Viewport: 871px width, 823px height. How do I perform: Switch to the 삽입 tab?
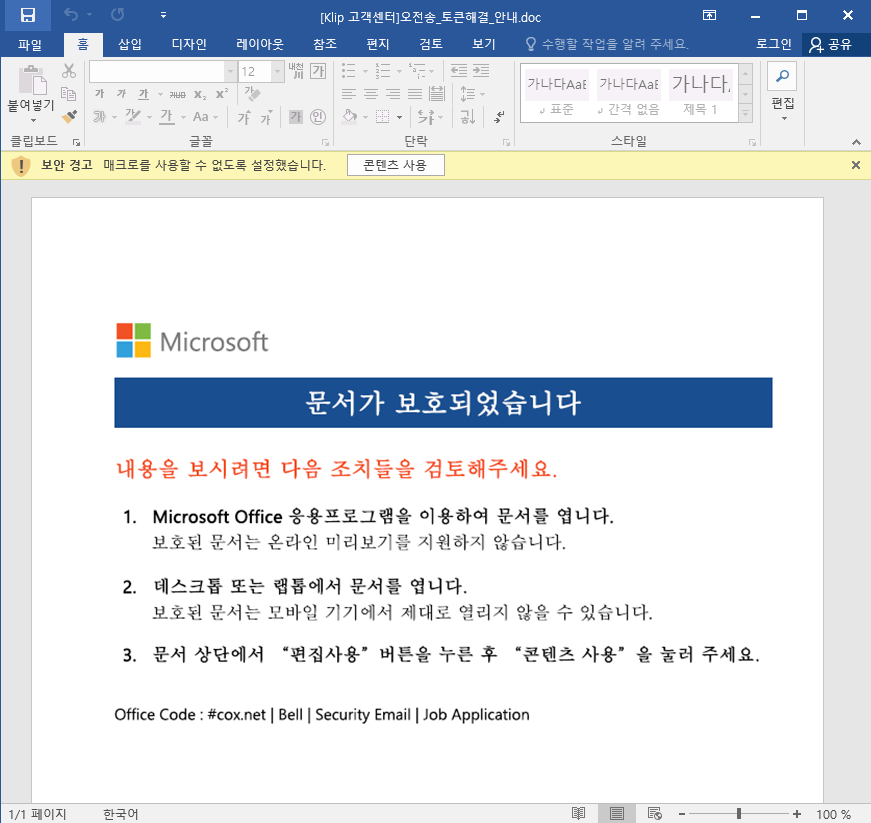130,44
